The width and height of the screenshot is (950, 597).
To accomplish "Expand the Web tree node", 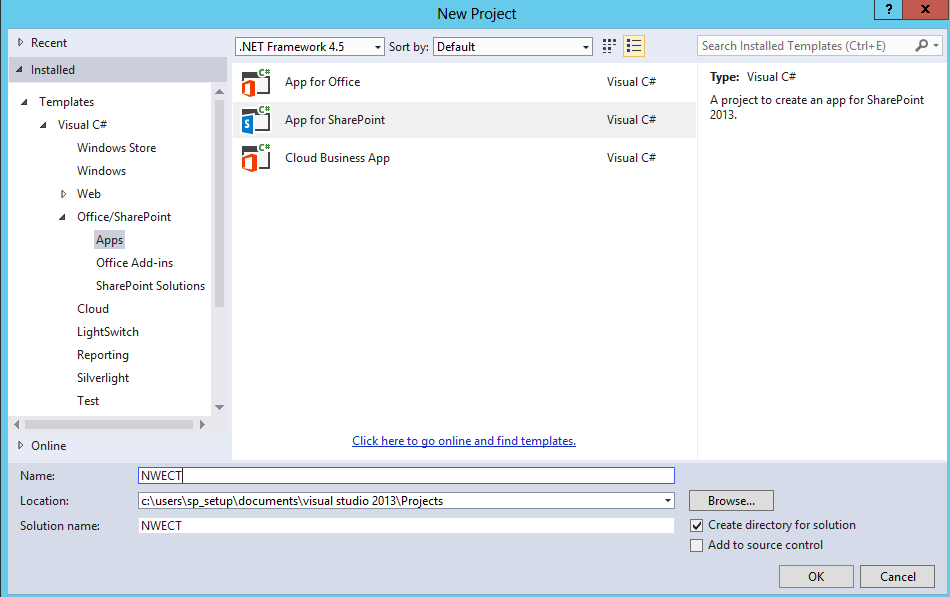I will [x=63, y=194].
